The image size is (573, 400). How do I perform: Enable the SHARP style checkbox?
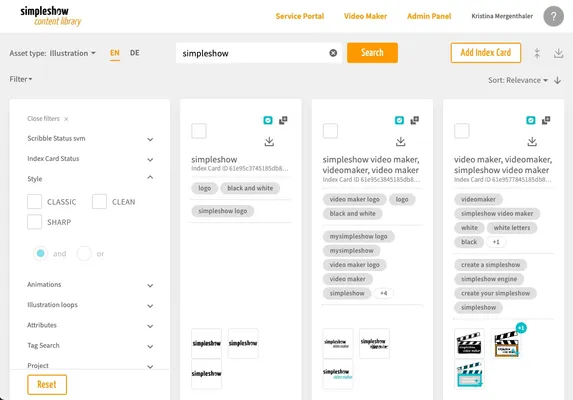click(x=34, y=222)
